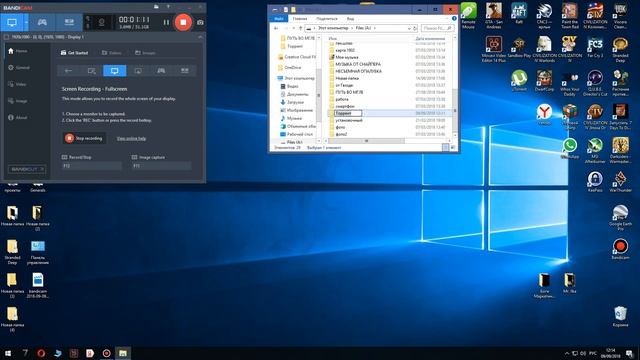Viewport: 640px width, 360px height.
Task: Click the Explorer search box
Action: point(437,28)
